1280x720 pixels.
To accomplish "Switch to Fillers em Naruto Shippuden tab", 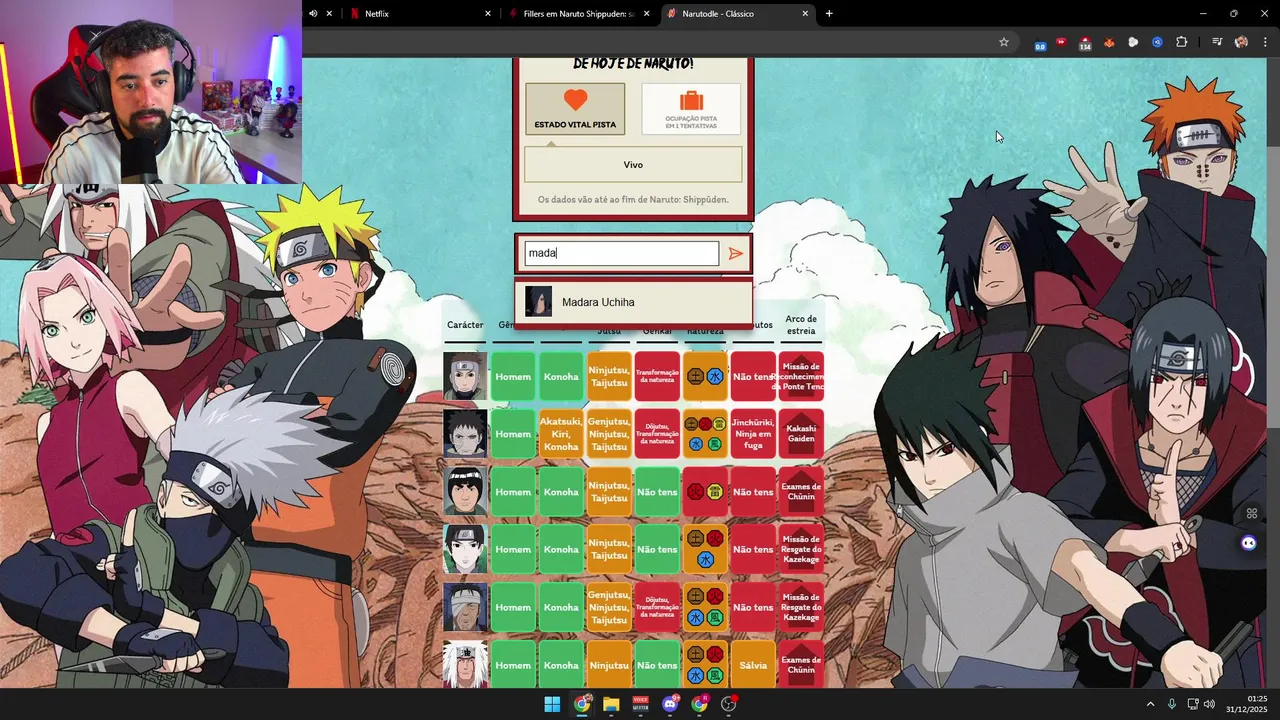I will pos(578,14).
